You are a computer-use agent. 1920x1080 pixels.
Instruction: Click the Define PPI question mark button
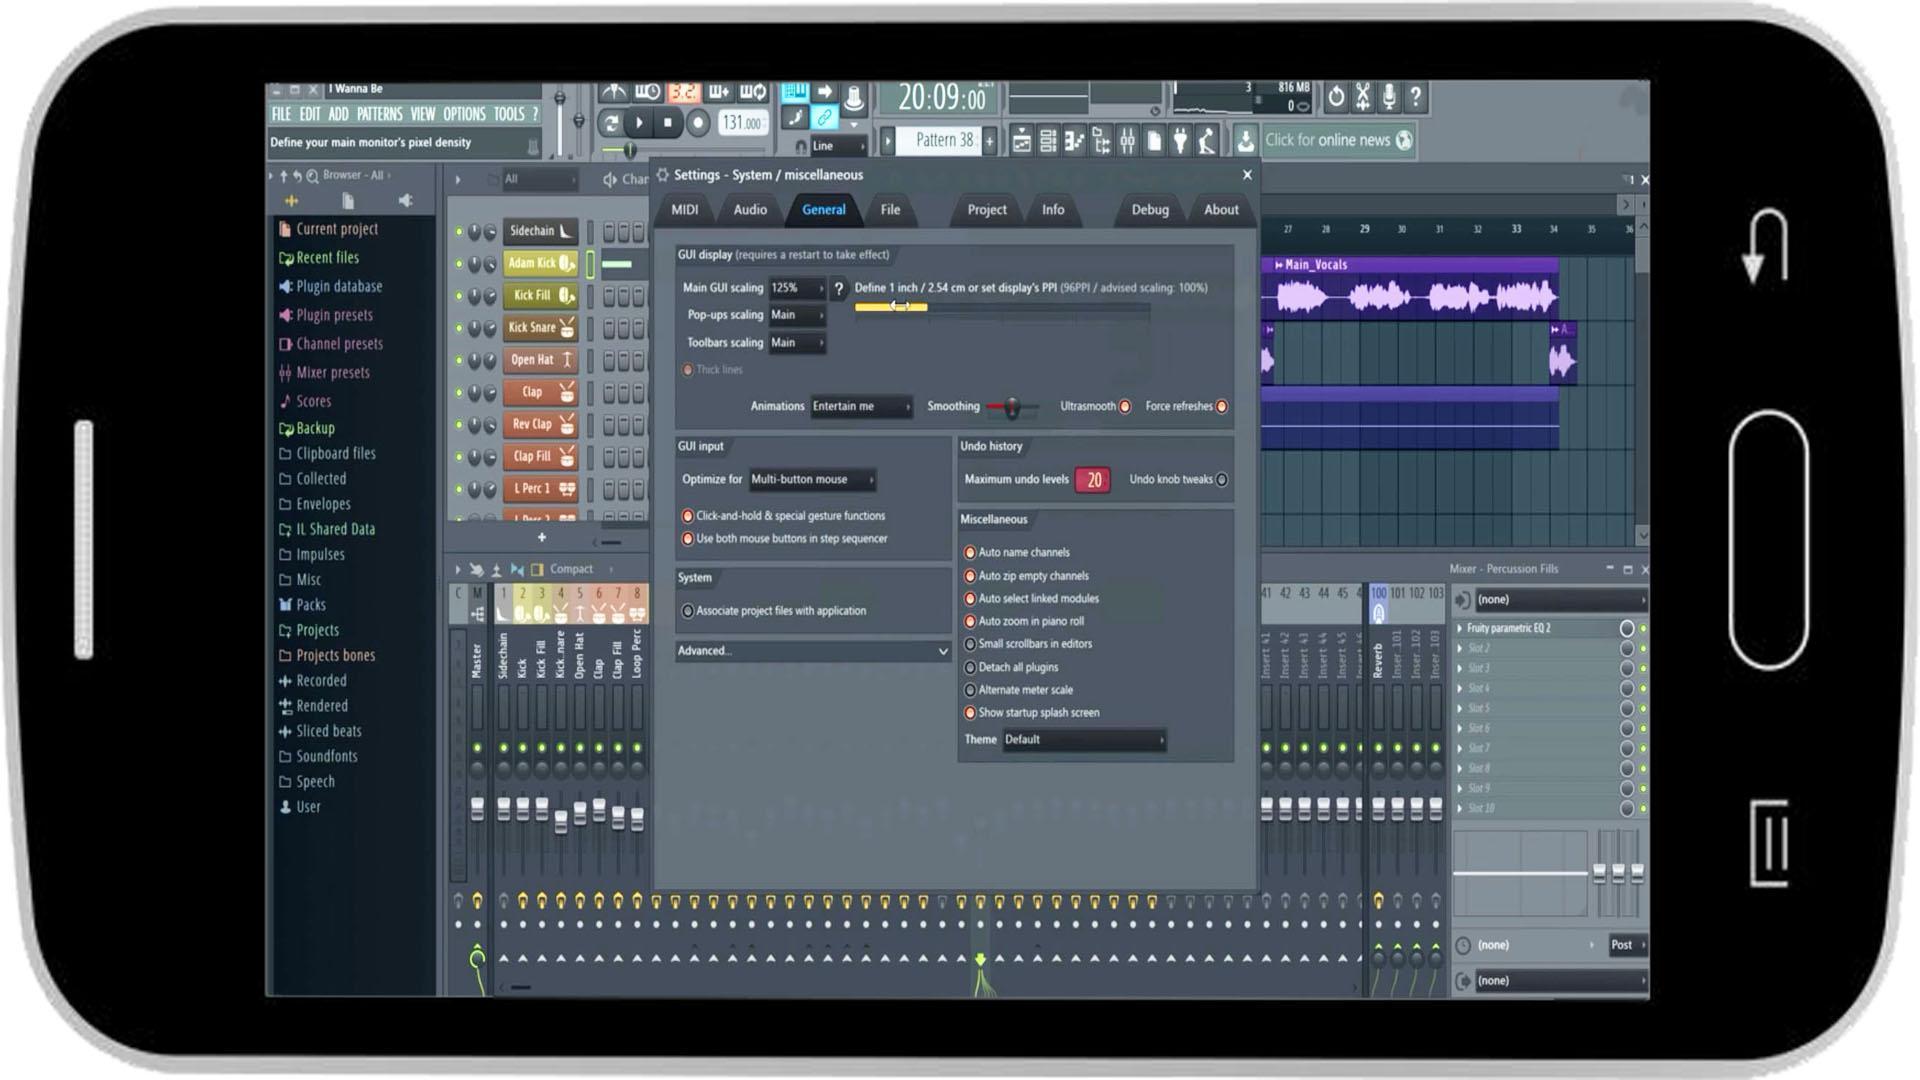coord(839,287)
